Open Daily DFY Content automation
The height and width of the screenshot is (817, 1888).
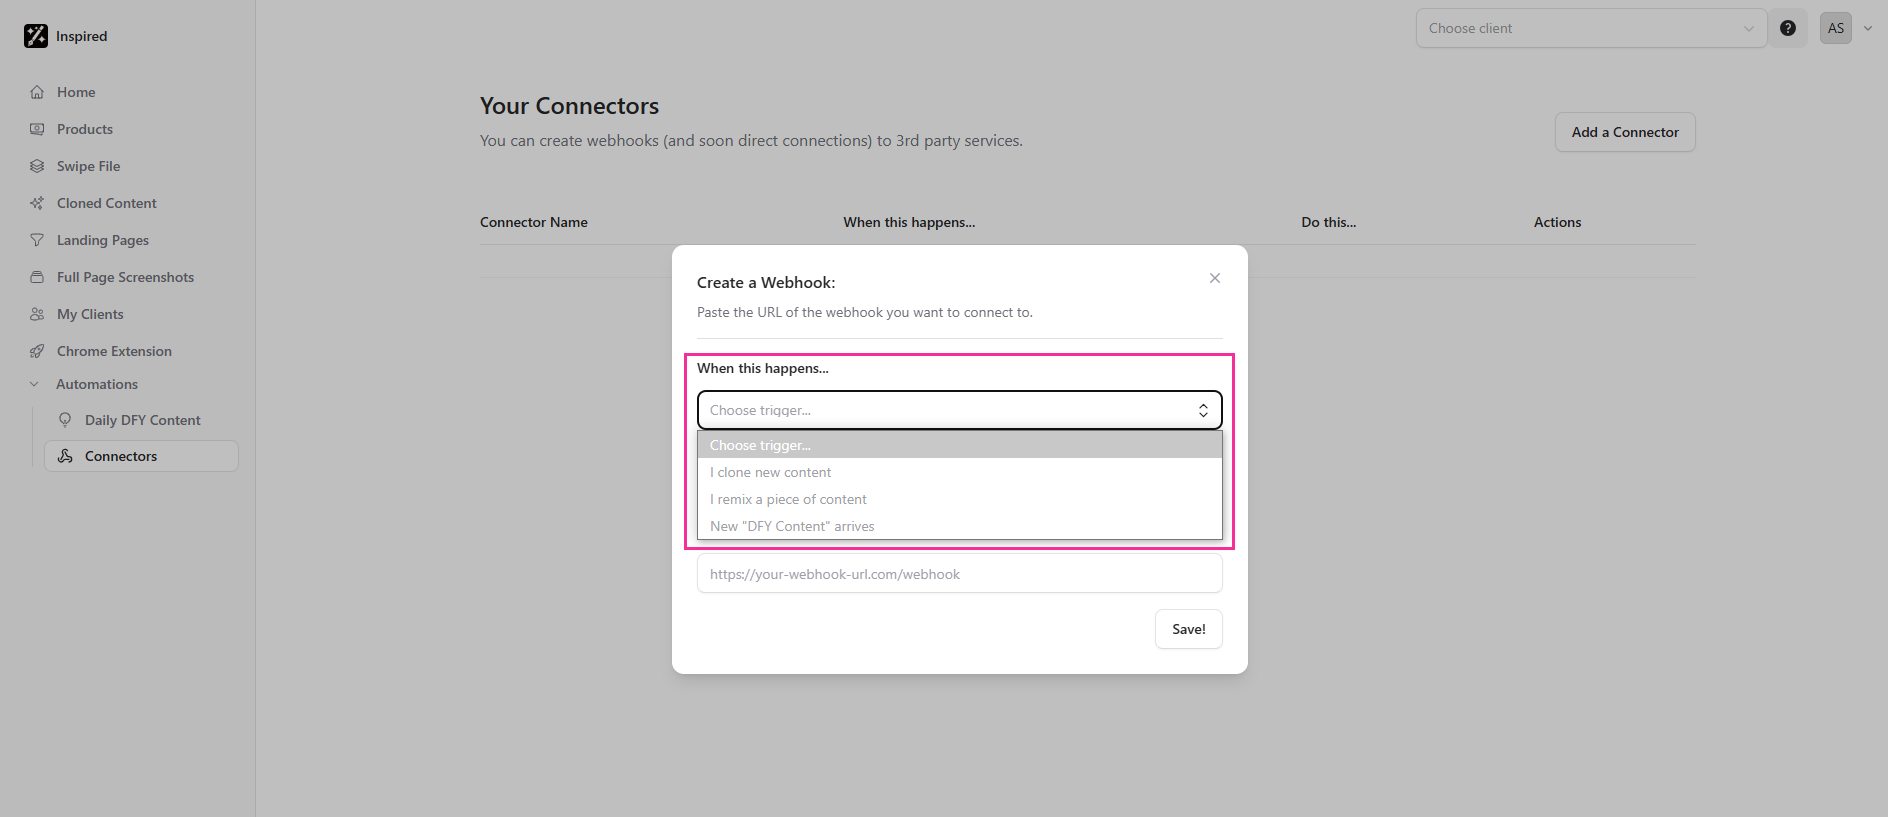click(143, 420)
